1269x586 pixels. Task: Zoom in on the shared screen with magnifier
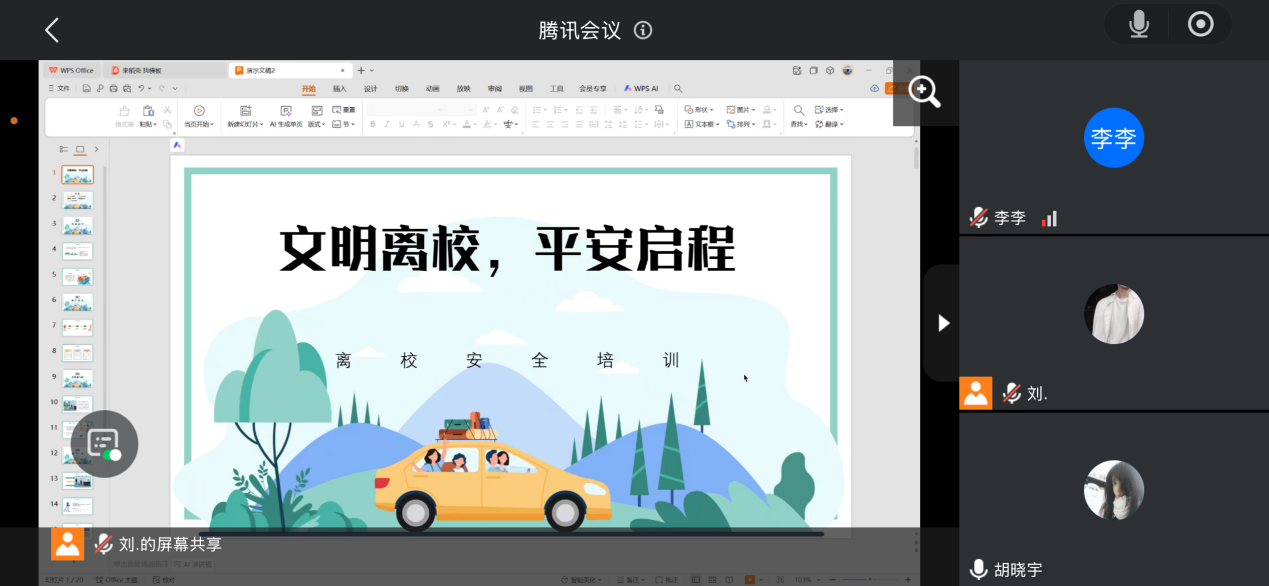(924, 91)
